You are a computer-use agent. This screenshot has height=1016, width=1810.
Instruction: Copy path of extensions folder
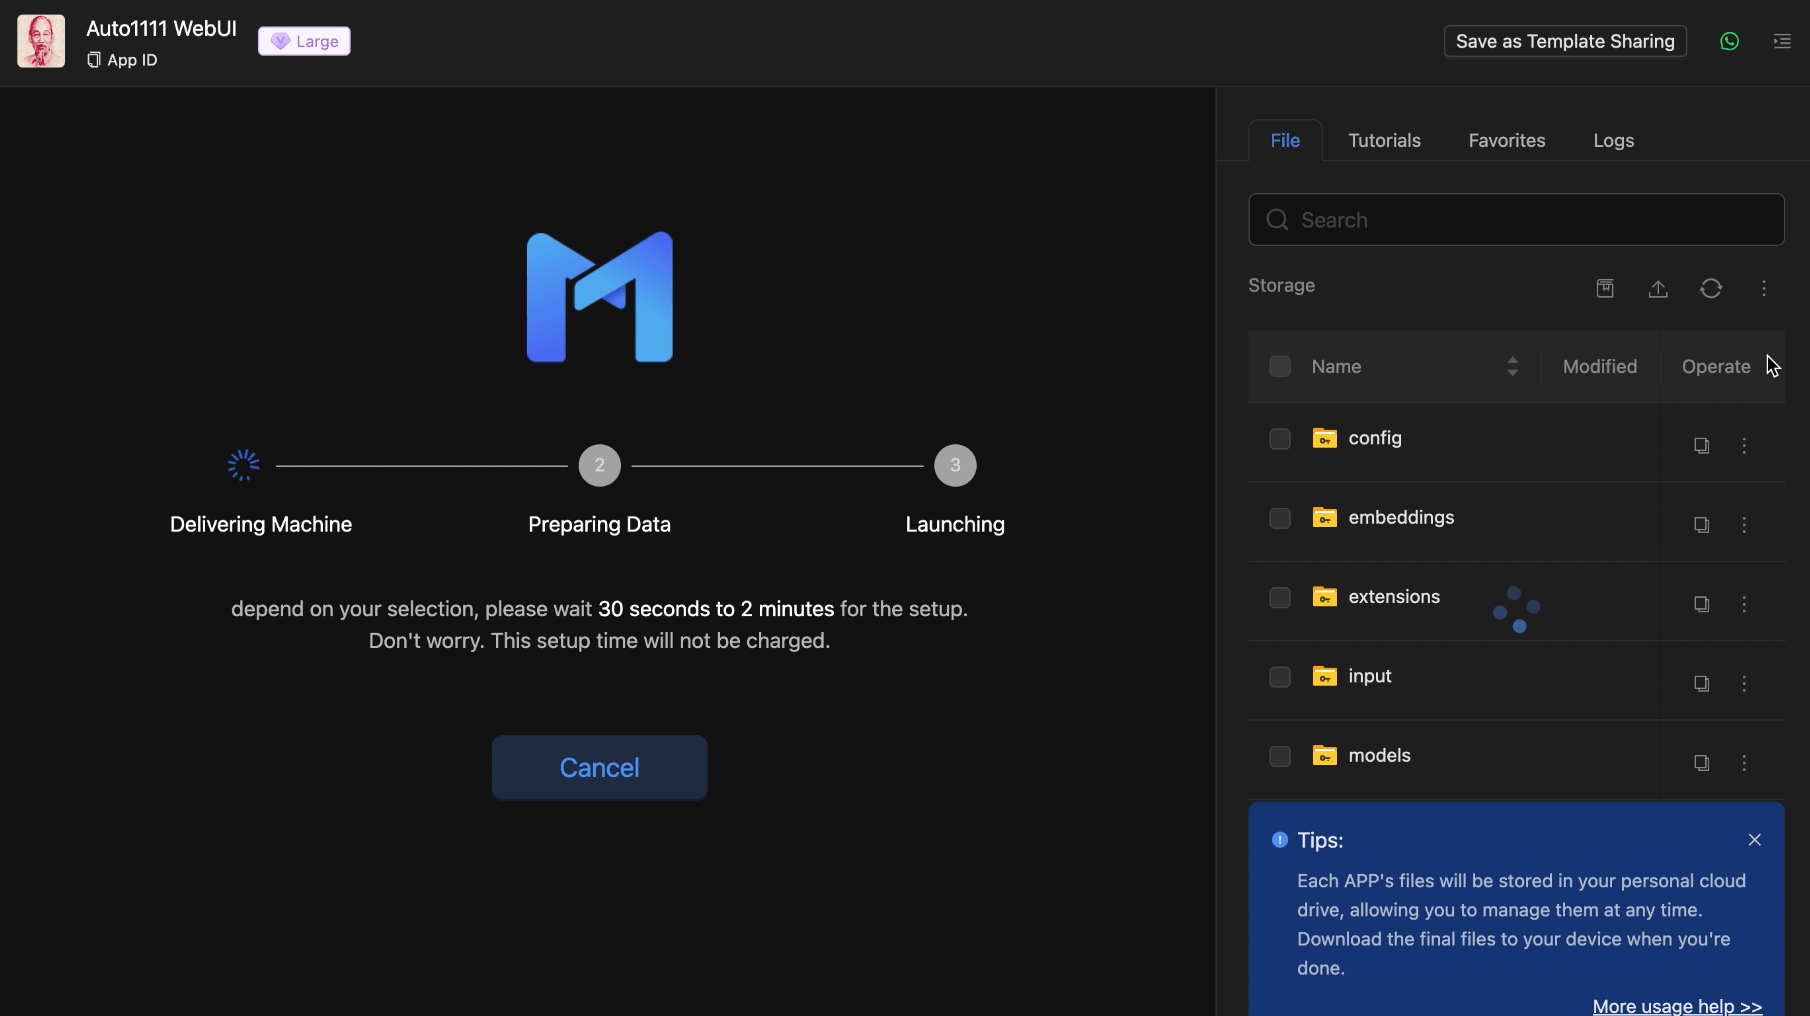click(1701, 604)
